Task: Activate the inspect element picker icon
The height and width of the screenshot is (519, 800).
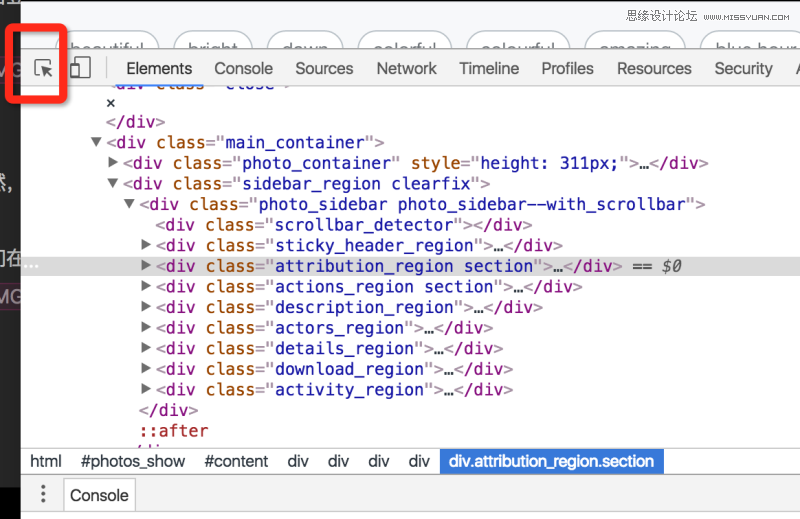Action: (43, 68)
